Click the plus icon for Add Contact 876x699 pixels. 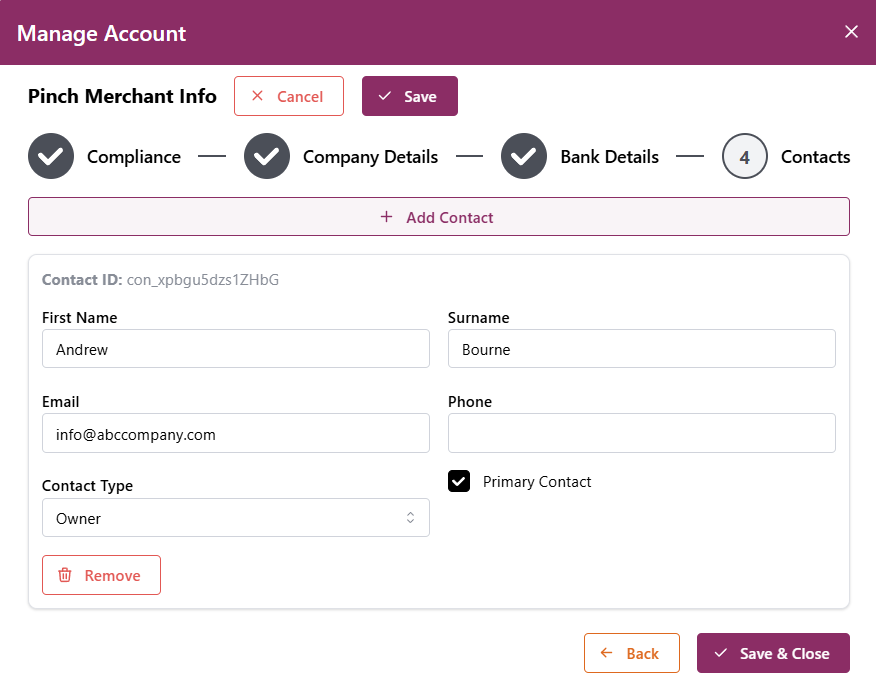[x=387, y=217]
